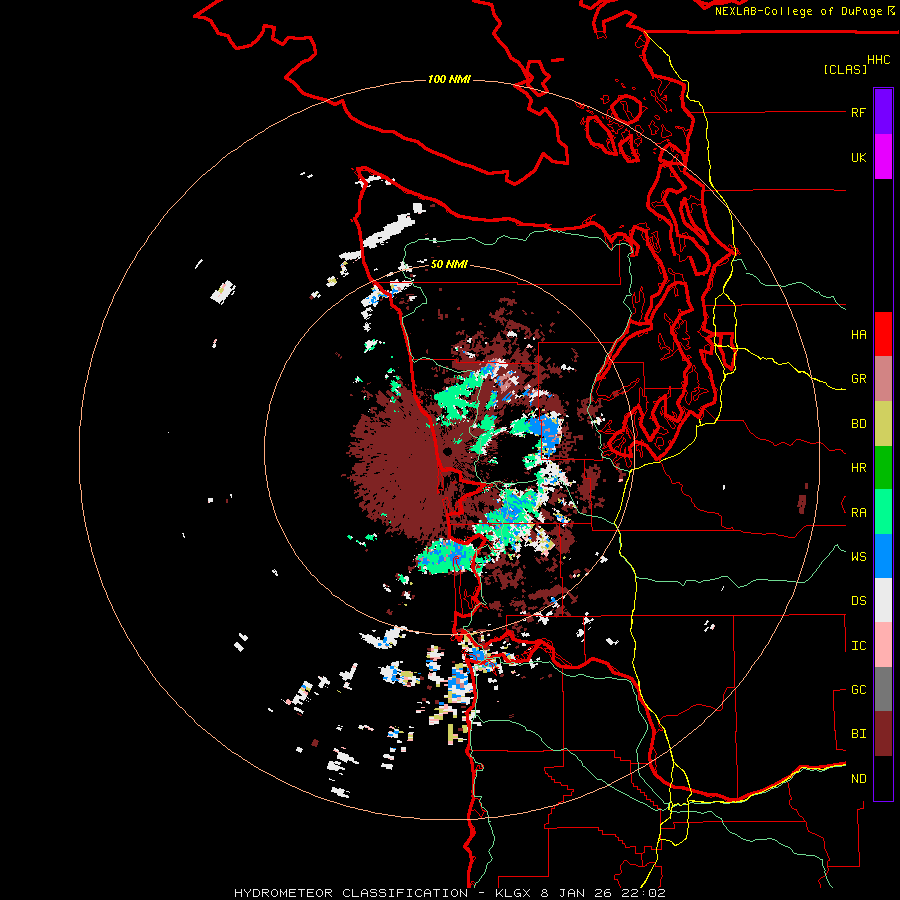
Task: Select the IC pink legend swatch
Action: [x=883, y=645]
